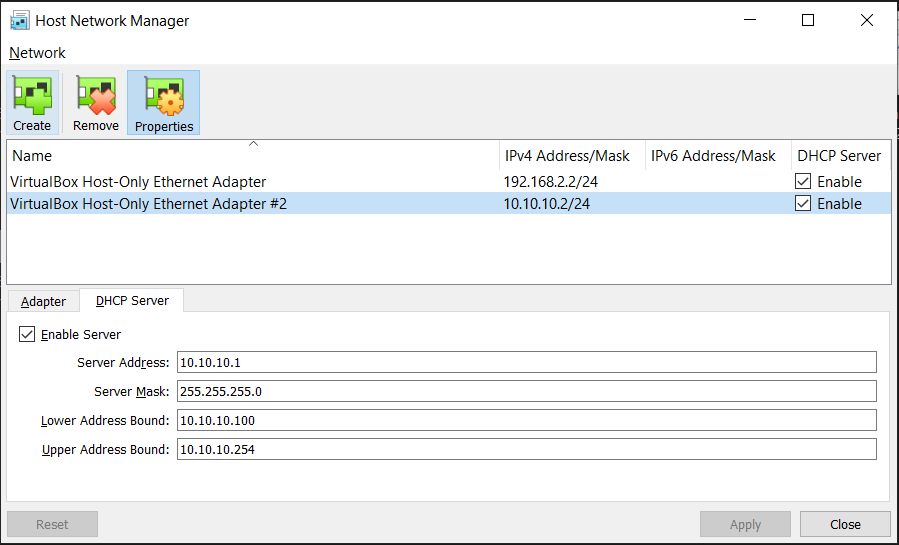Click the Lower Address Bound field
This screenshot has width=899, height=545.
tap(526, 420)
